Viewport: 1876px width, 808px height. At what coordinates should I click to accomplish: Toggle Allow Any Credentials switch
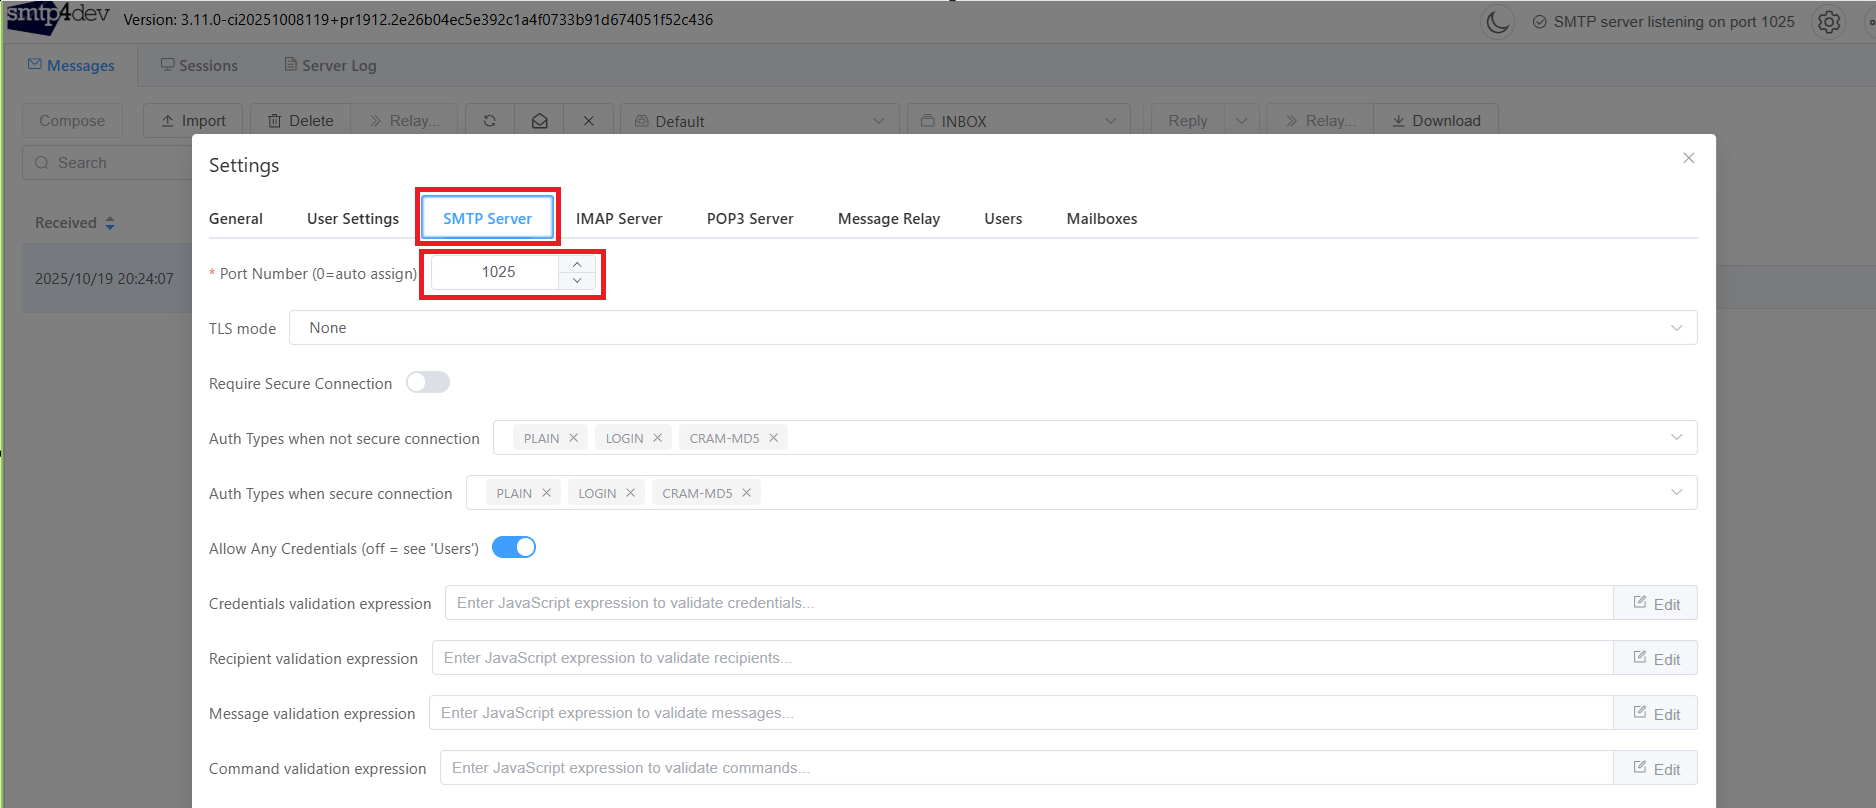coord(514,548)
